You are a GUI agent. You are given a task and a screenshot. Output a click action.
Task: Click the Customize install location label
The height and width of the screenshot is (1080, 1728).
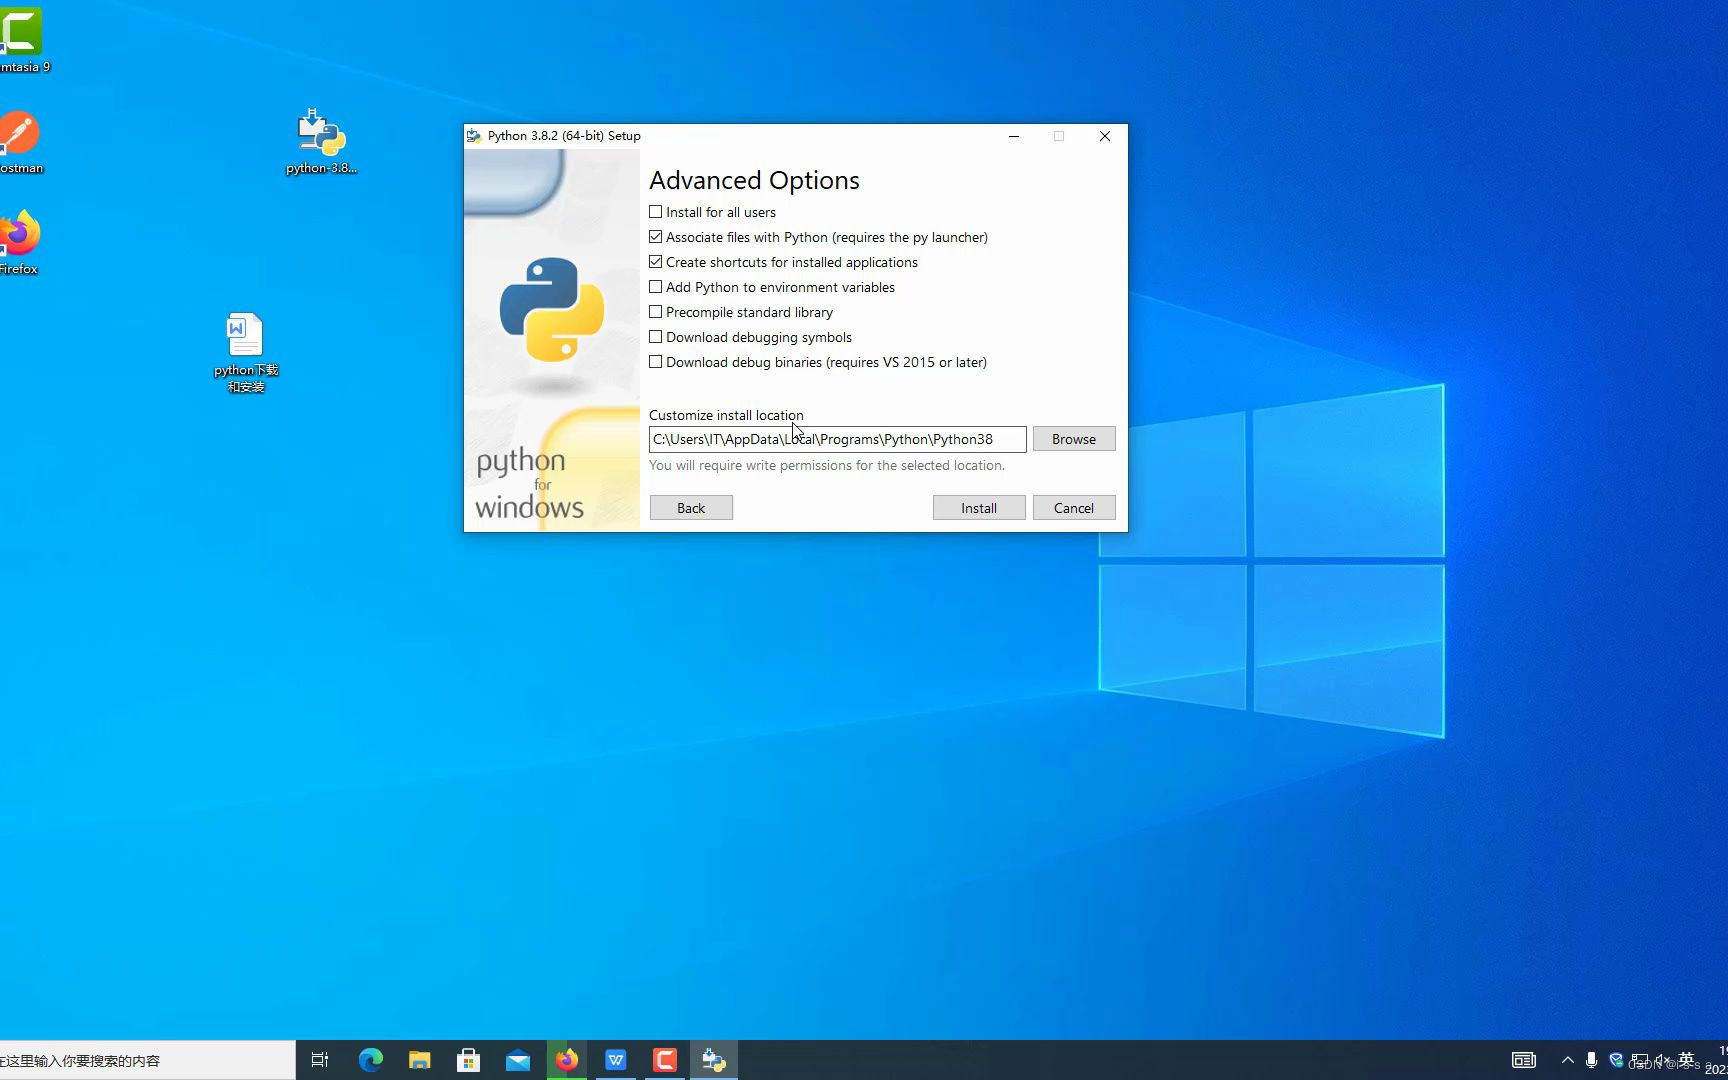click(726, 415)
